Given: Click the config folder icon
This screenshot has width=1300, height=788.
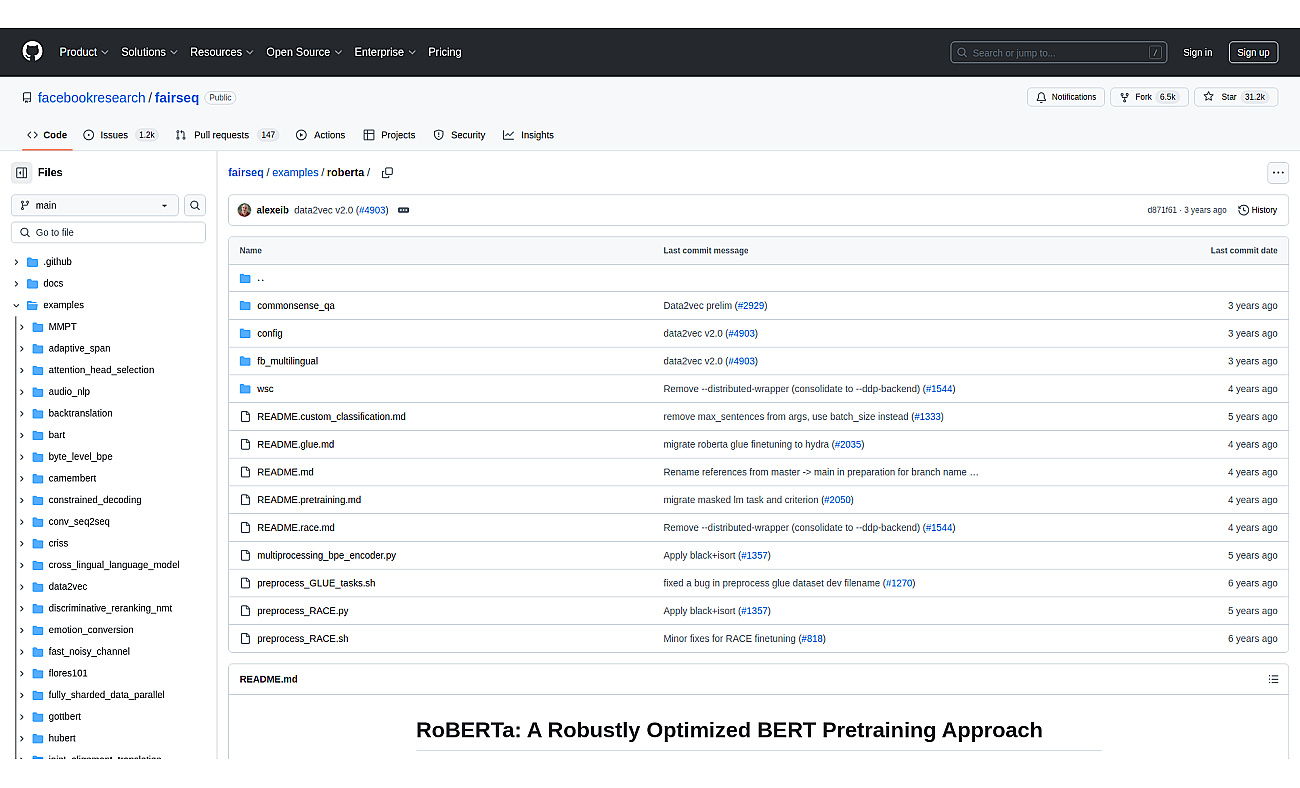Looking at the screenshot, I should pos(245,333).
